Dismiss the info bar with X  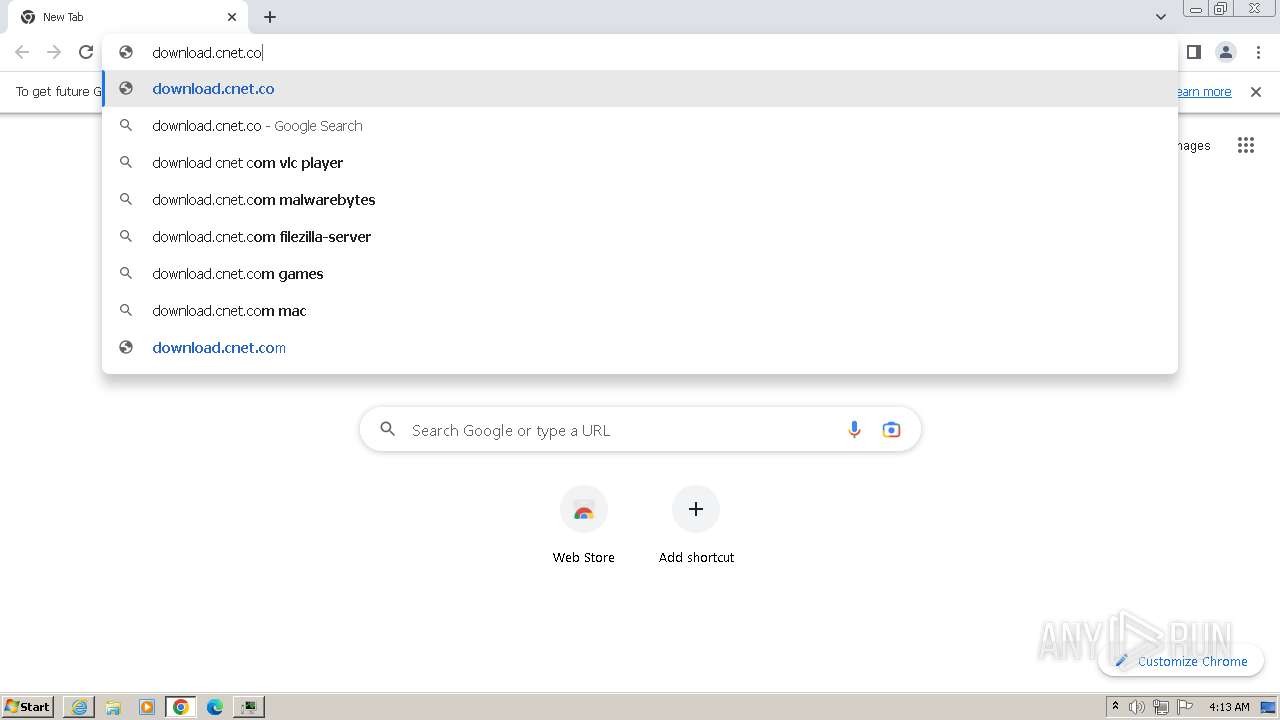point(1256,92)
